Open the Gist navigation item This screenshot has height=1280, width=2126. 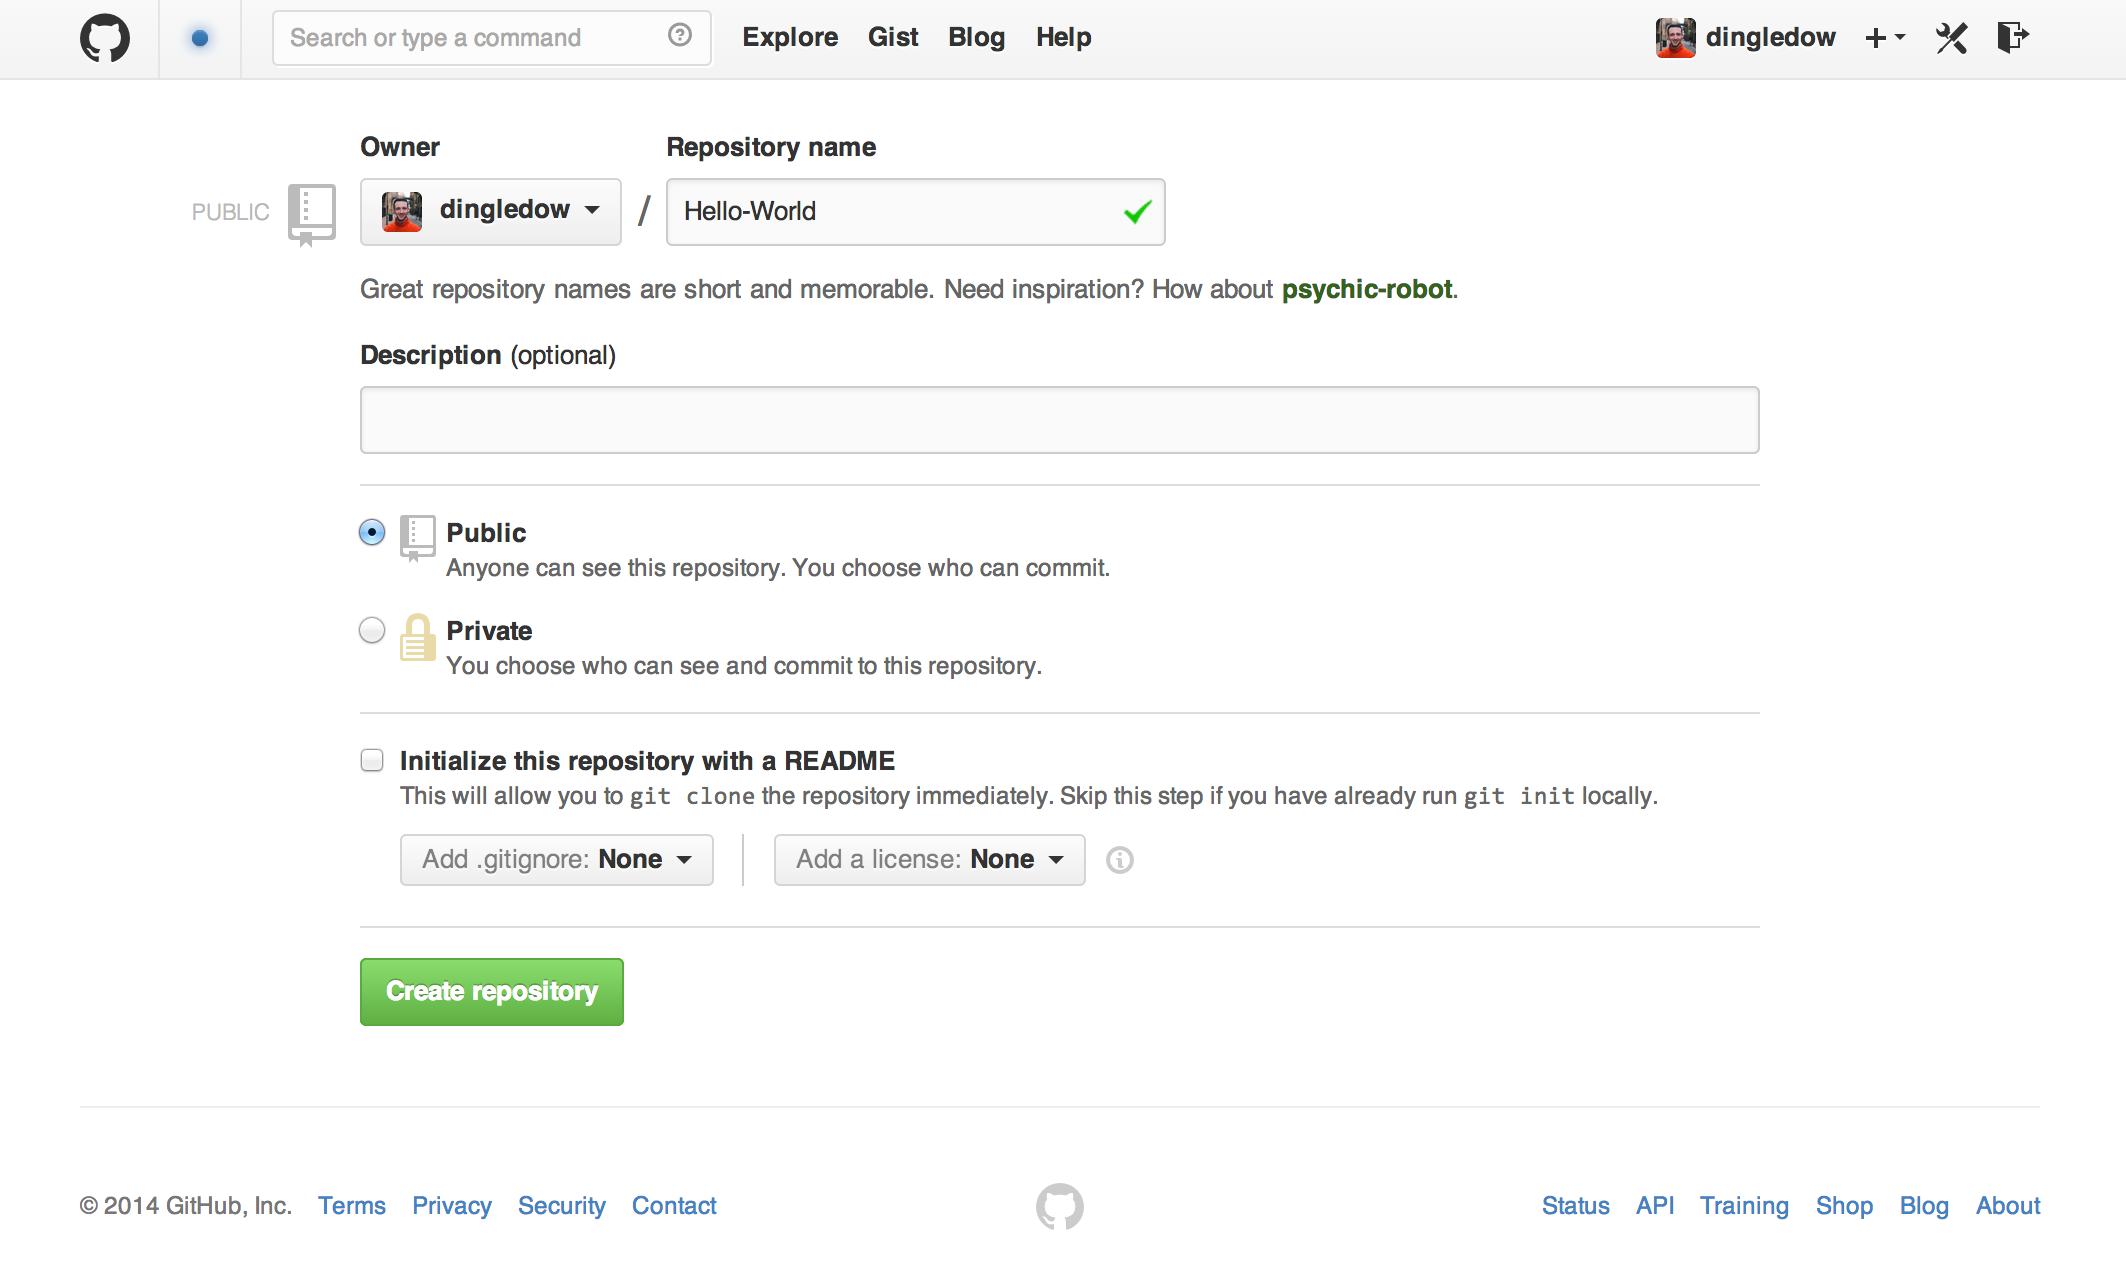point(893,38)
